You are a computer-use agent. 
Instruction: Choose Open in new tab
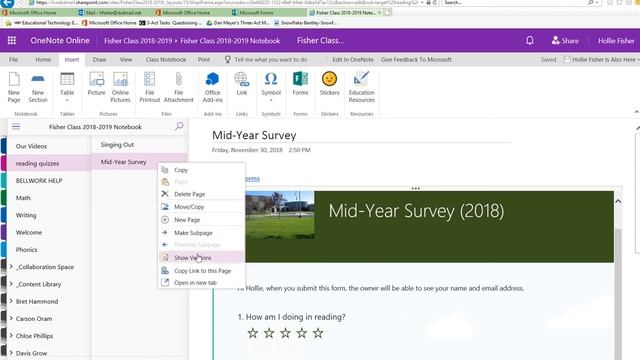coord(202,282)
